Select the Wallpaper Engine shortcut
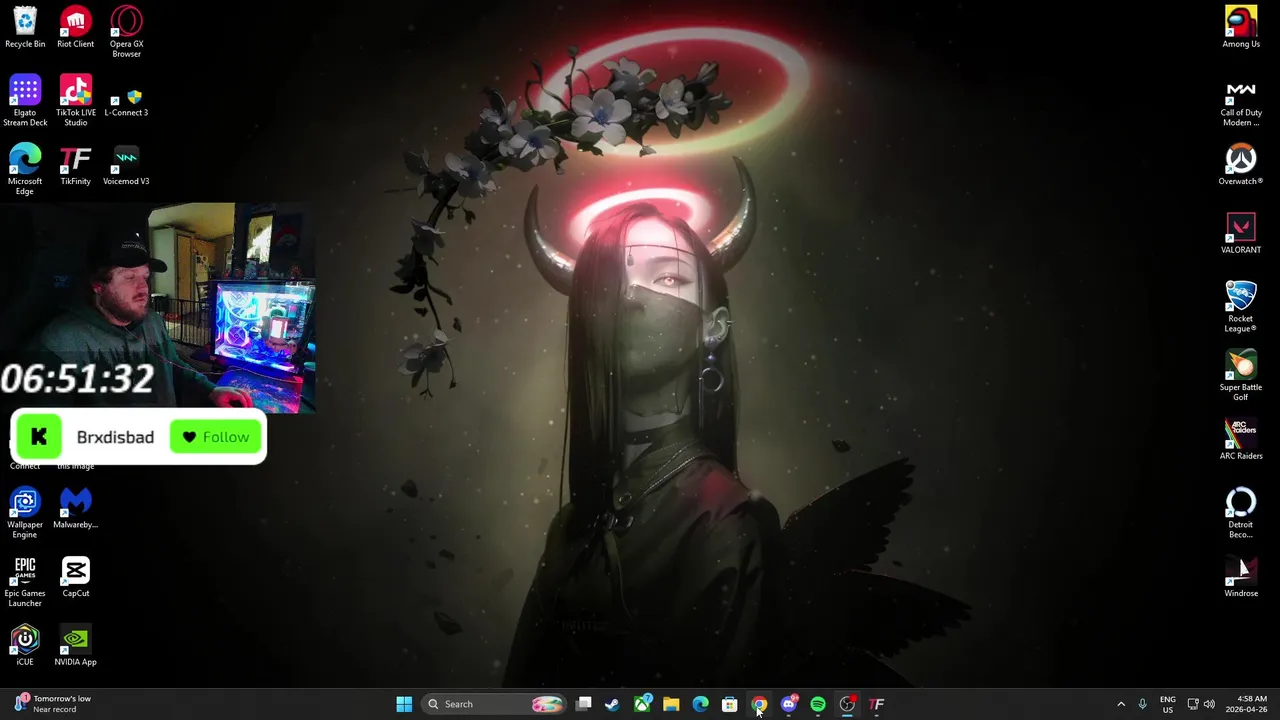 (25, 513)
